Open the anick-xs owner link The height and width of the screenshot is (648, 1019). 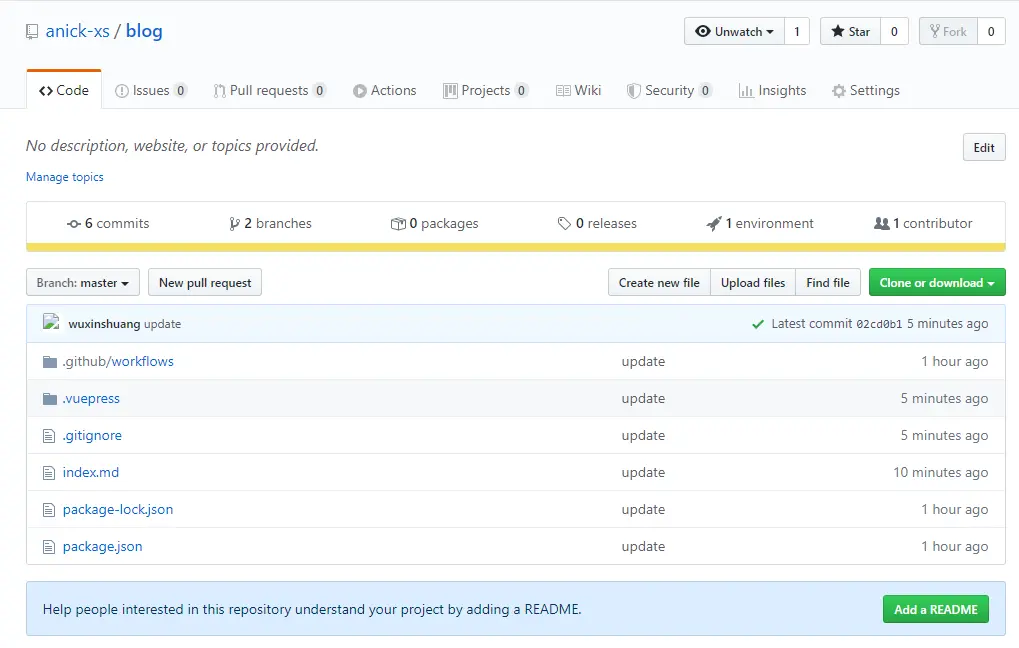77,31
